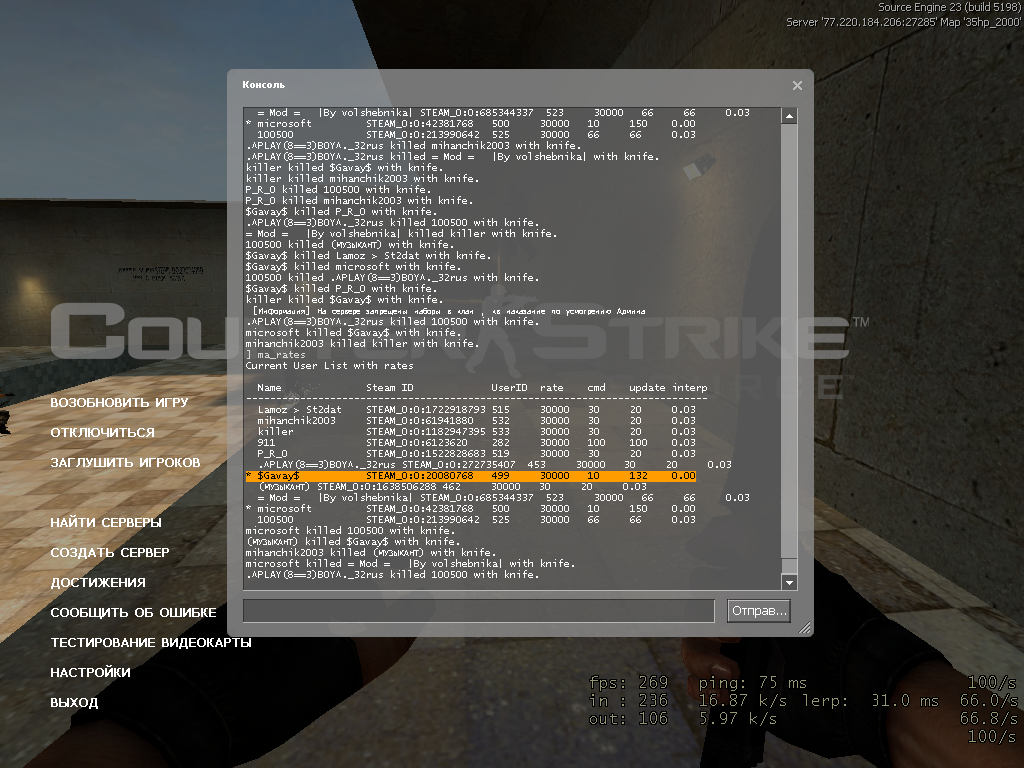This screenshot has height=768, width=1024.
Task: Click Steam ID STEAM_0:0:272735407
Action: click(x=459, y=464)
